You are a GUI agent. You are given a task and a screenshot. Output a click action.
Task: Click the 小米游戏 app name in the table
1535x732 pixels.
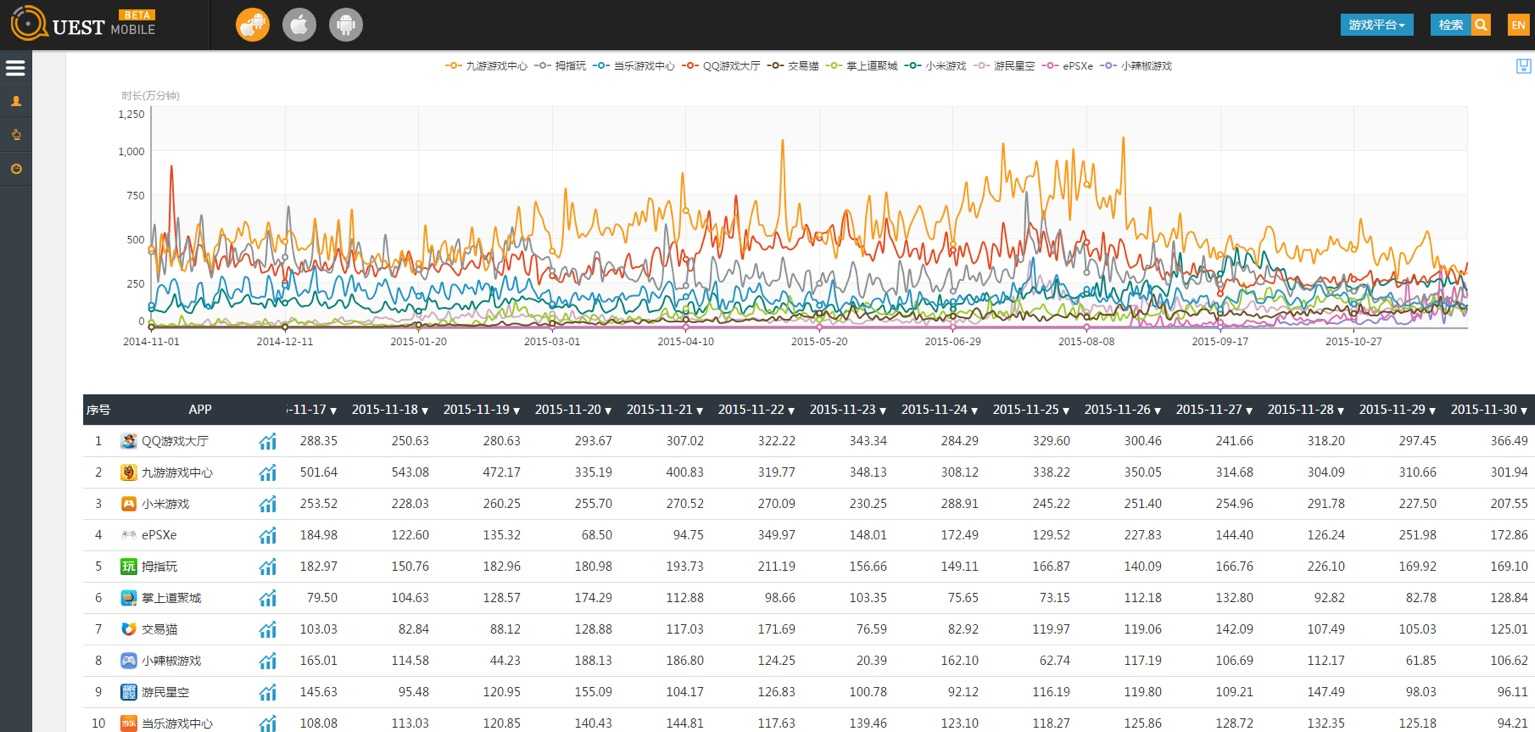point(163,504)
